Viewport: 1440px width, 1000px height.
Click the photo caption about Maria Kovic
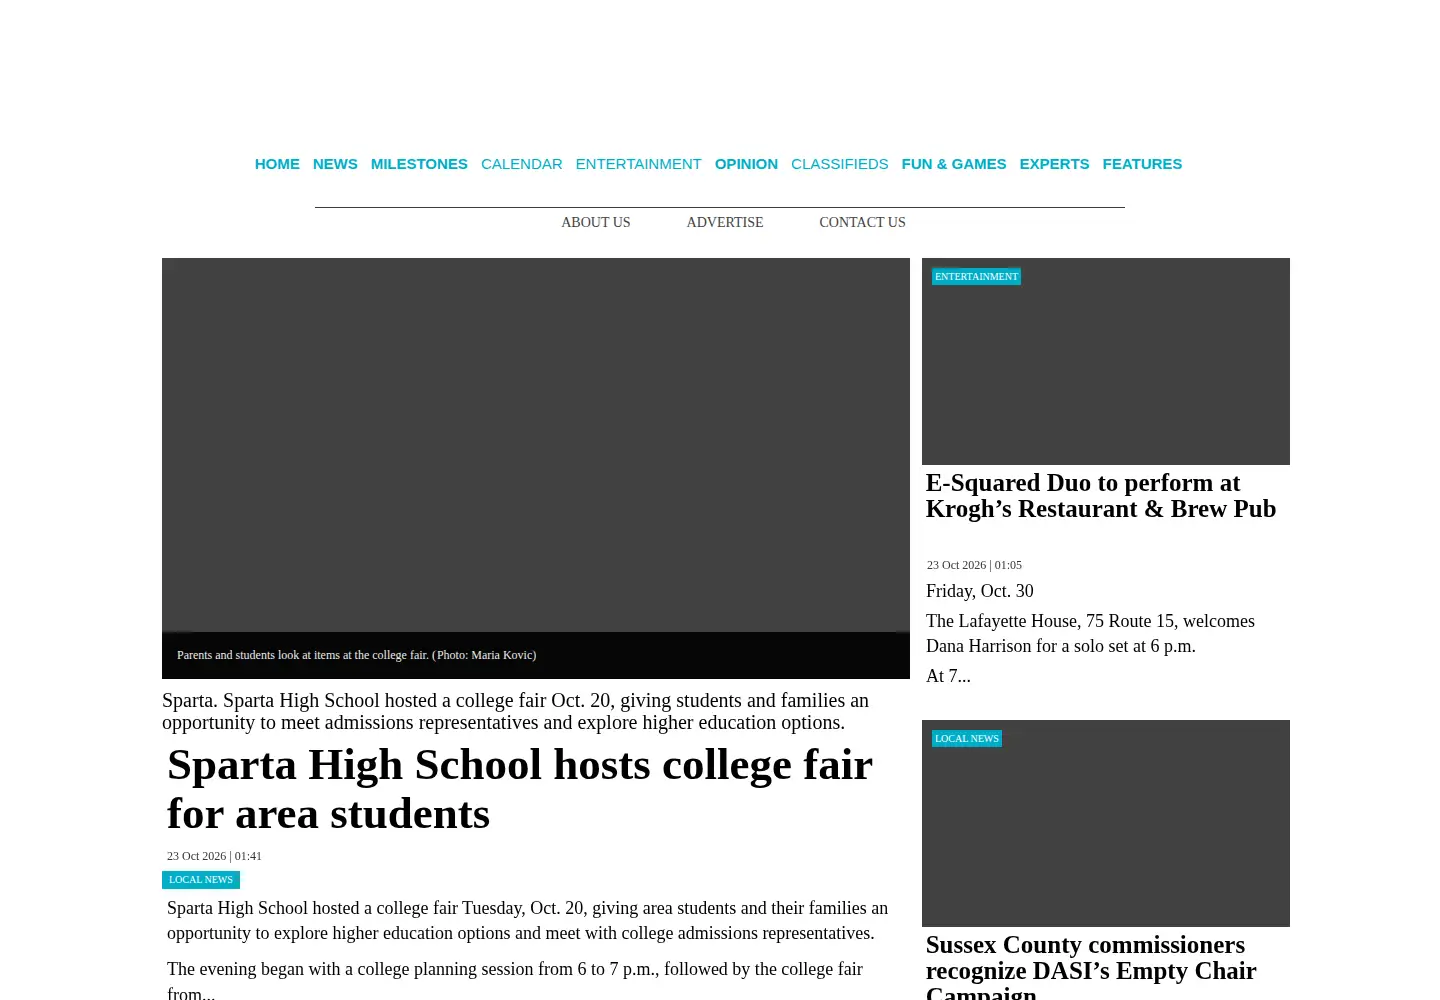pyautogui.click(x=356, y=655)
